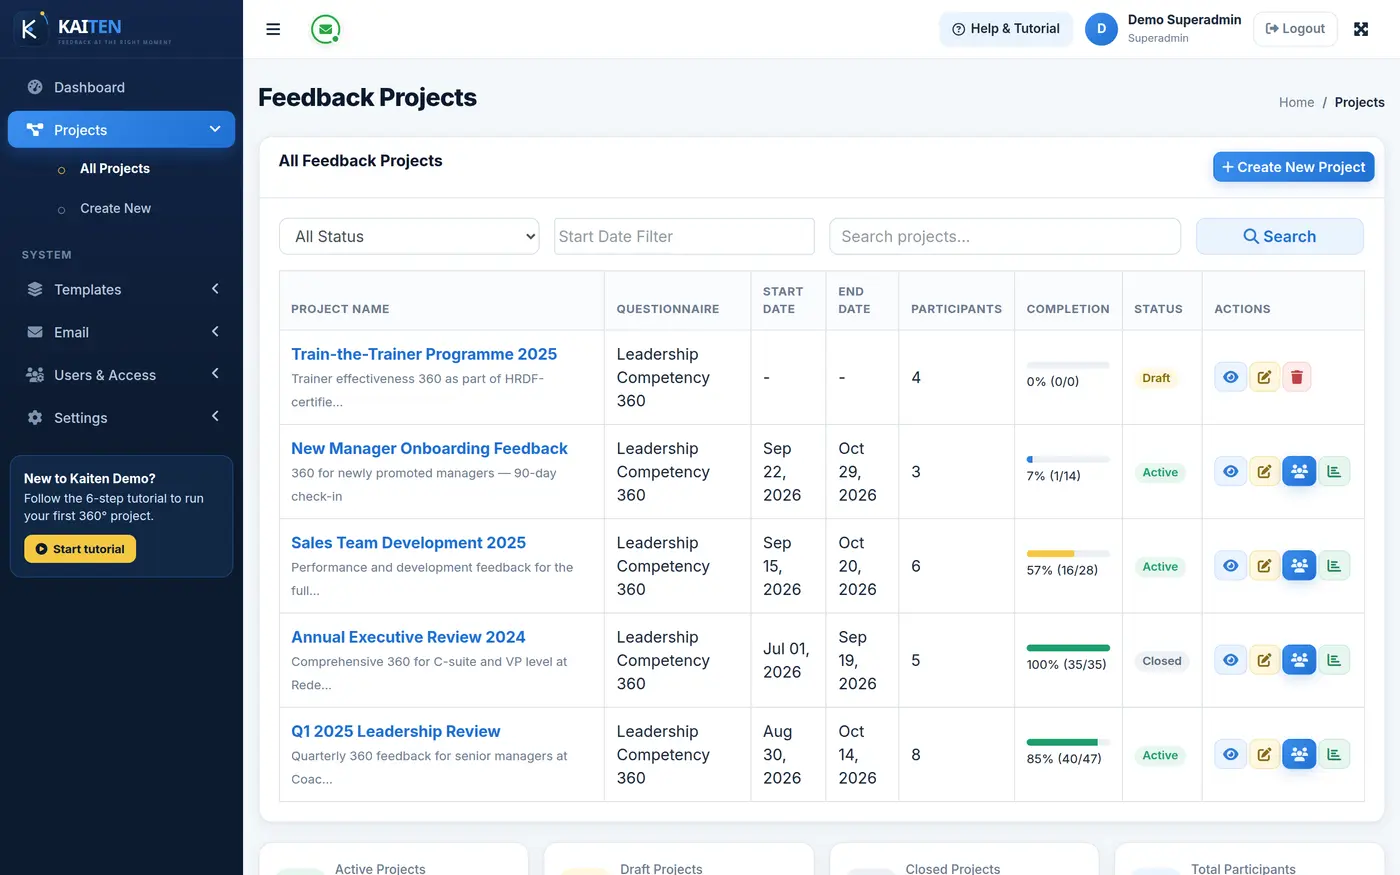The width and height of the screenshot is (1400, 875).
Task: View Q1 2025 Leadership Review via eye icon
Action: click(x=1231, y=754)
